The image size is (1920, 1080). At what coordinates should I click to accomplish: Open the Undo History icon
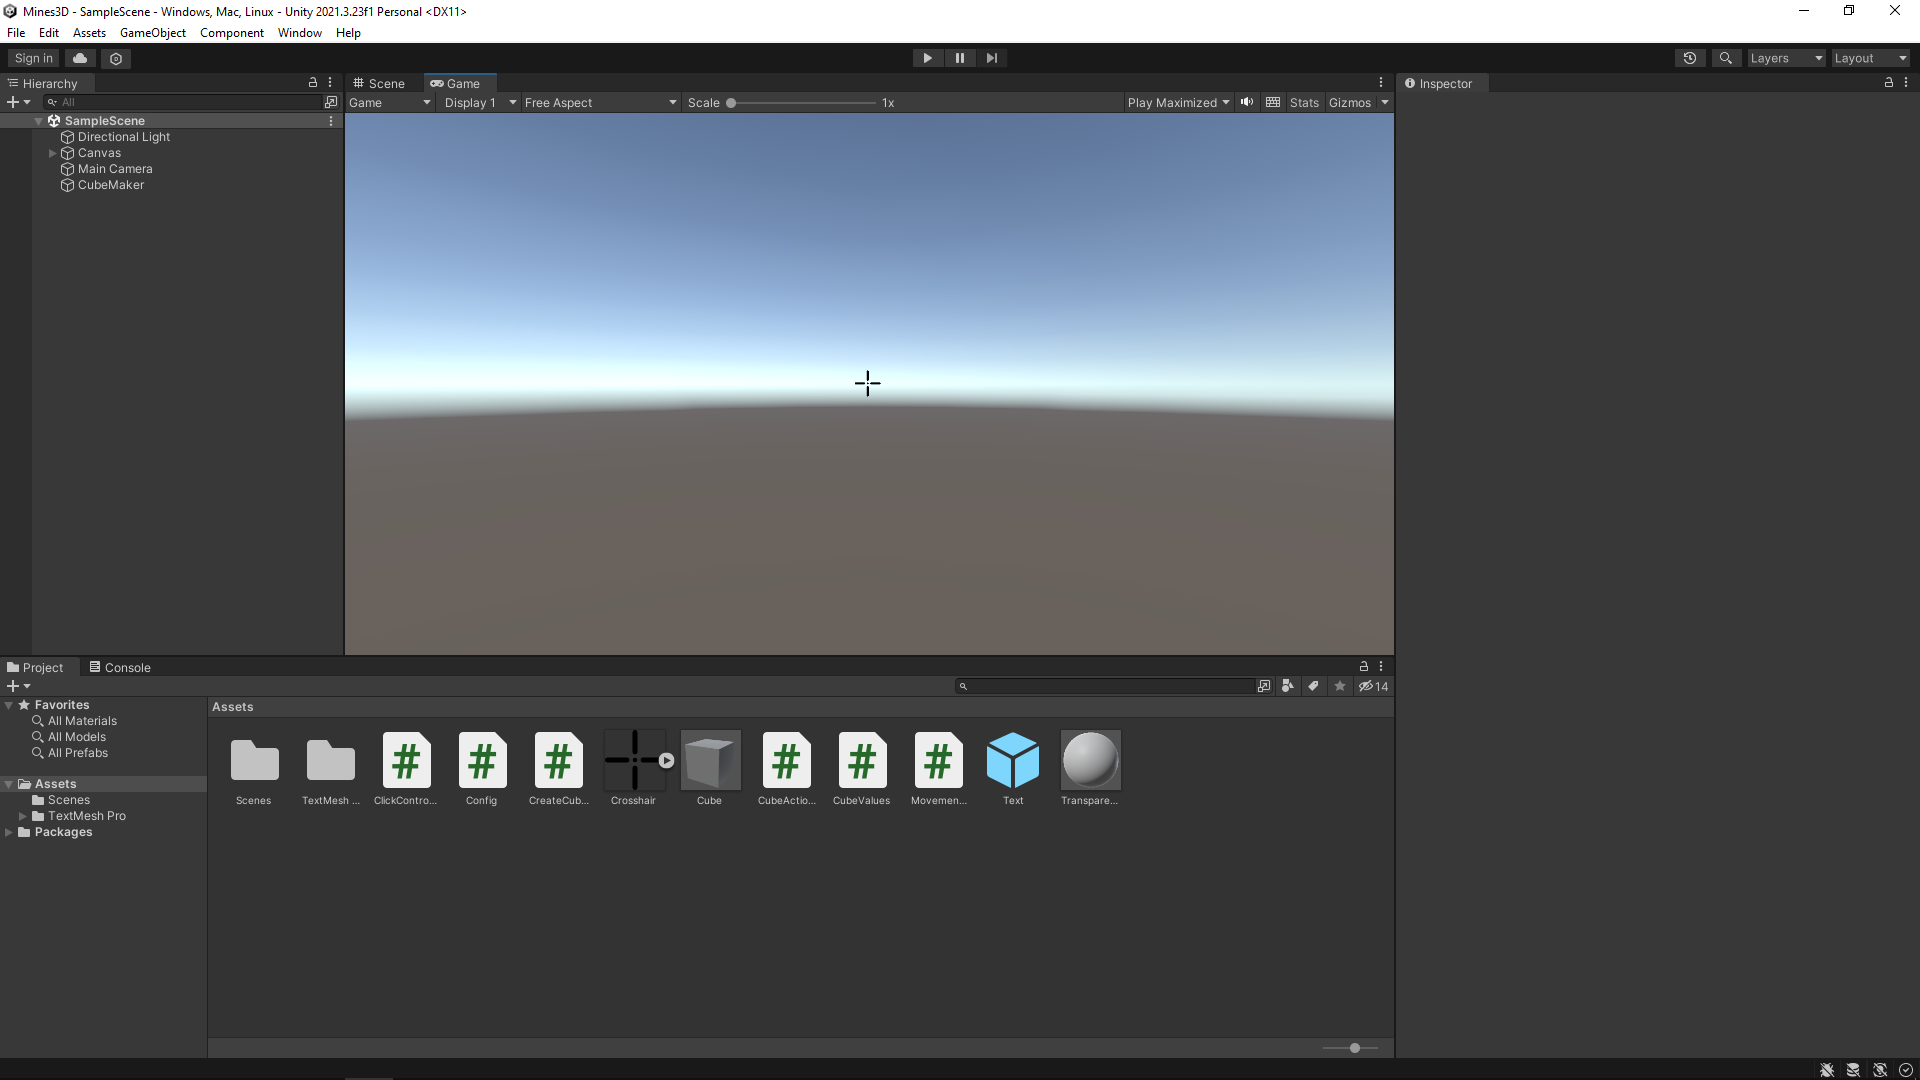coord(1689,58)
